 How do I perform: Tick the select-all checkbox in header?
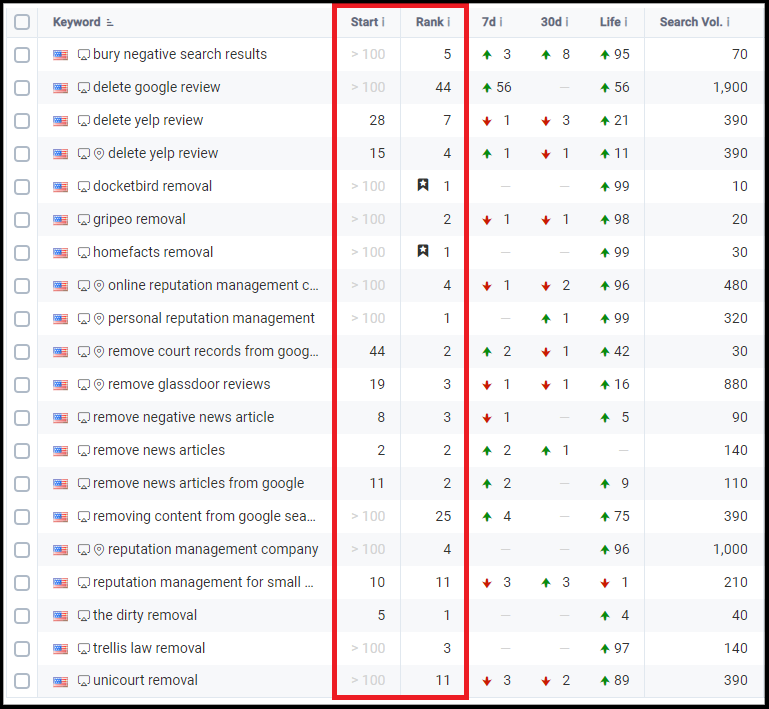pos(22,22)
